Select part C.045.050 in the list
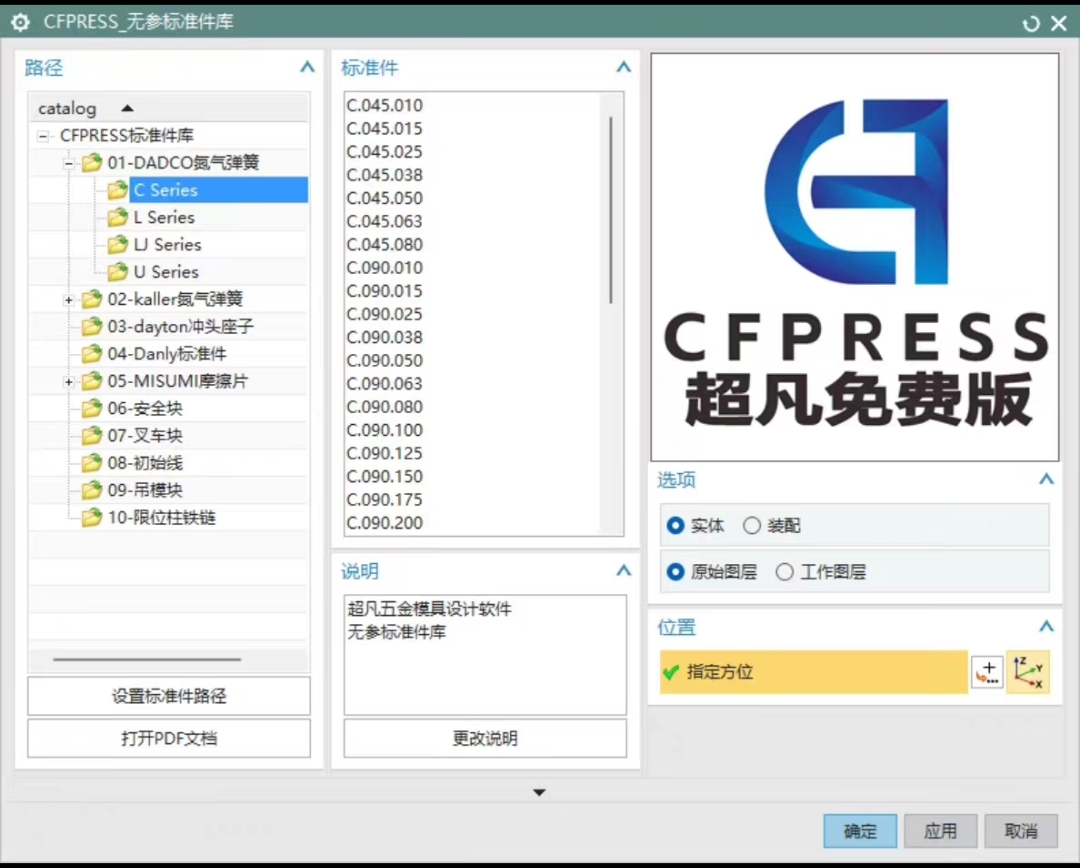The height and width of the screenshot is (868, 1080). (x=384, y=198)
